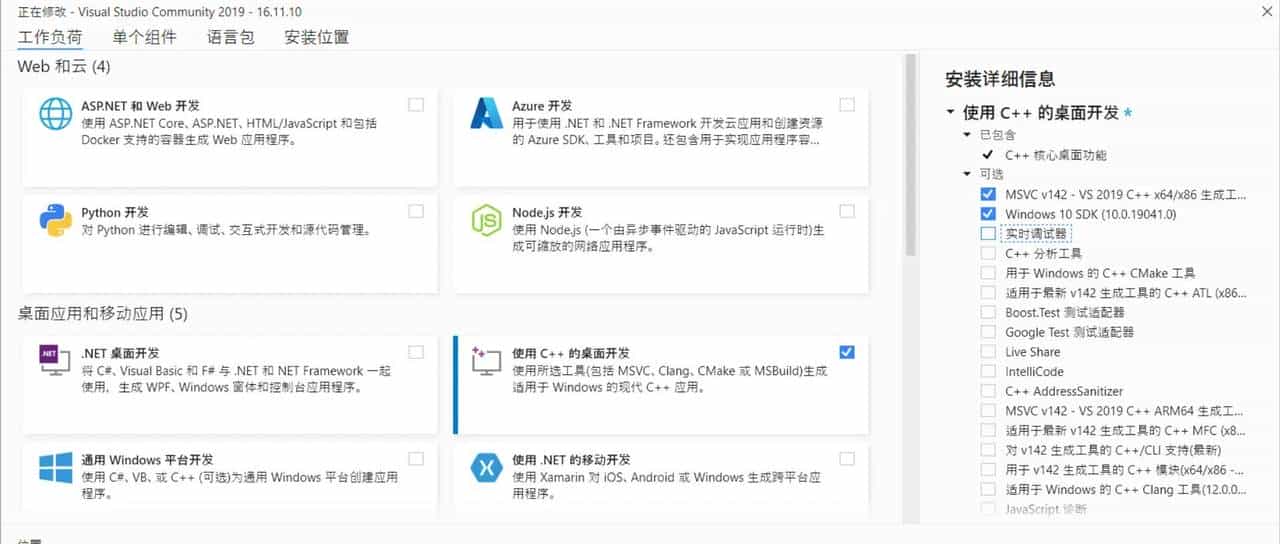The height and width of the screenshot is (544, 1280).
Task: Check the C++ 模块 for v142 option
Action: coord(988,470)
